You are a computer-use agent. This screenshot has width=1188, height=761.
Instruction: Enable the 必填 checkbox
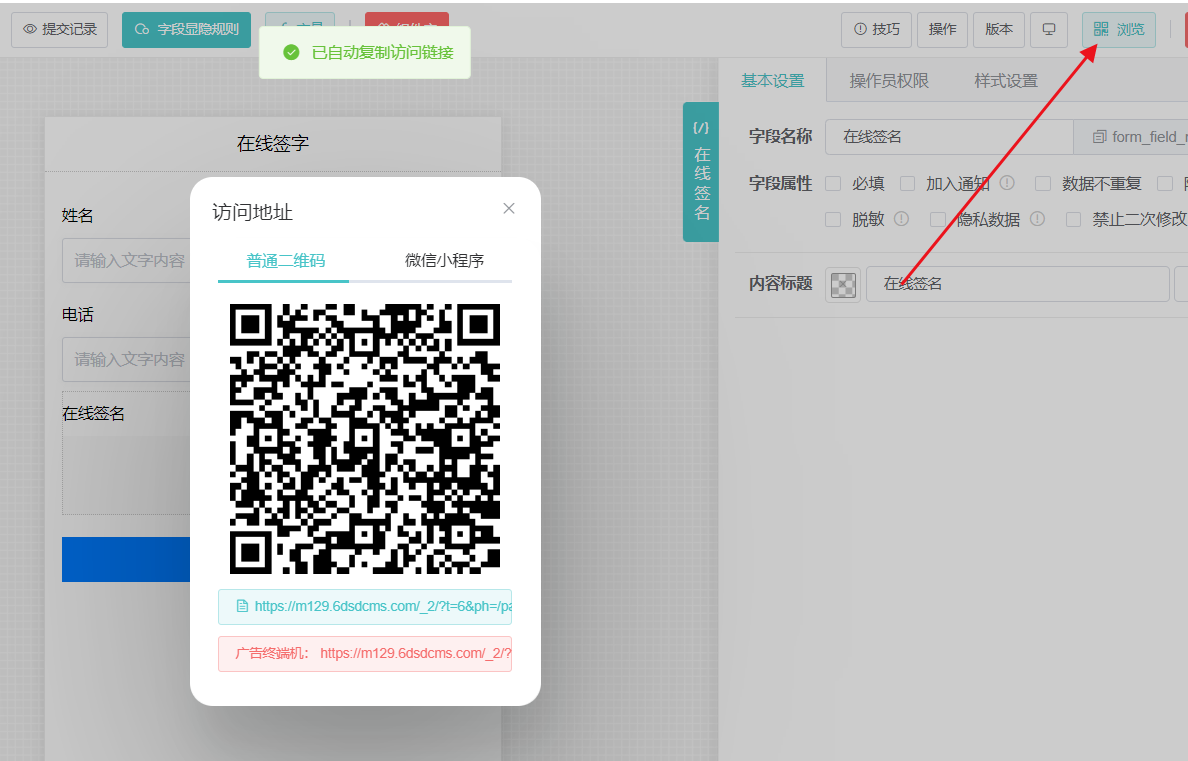(x=833, y=183)
